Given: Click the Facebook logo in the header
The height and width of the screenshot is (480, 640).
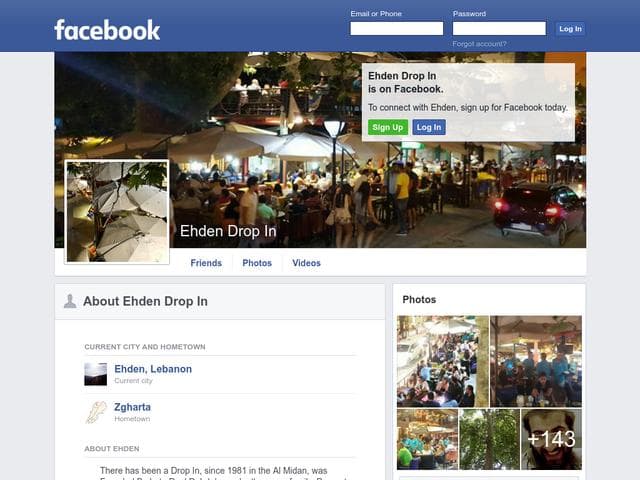Looking at the screenshot, I should click(x=107, y=30).
